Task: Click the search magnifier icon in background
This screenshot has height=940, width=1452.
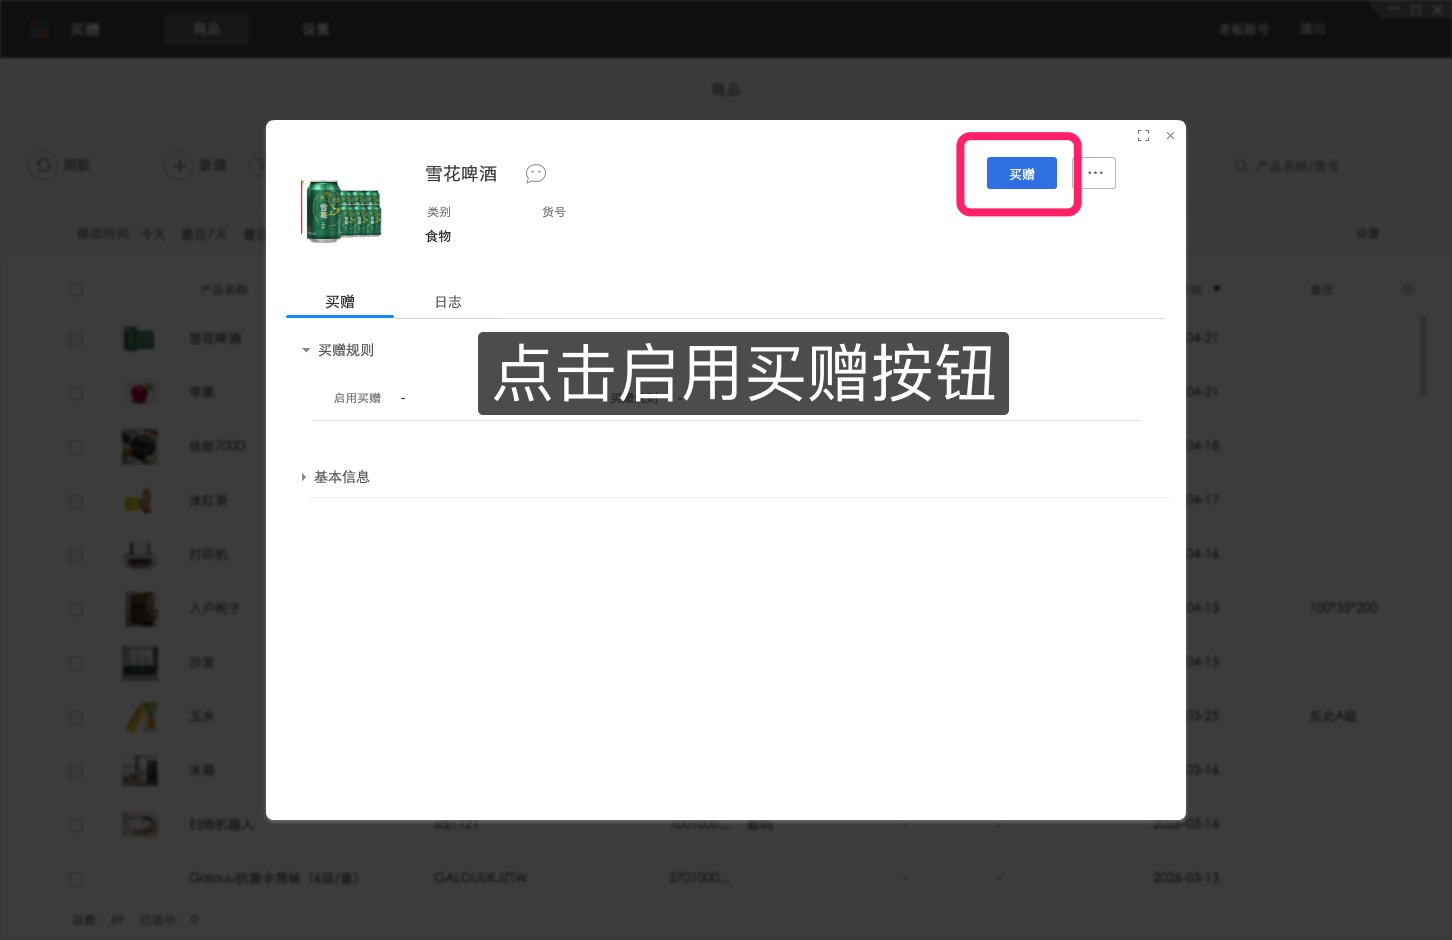Action: pyautogui.click(x=1241, y=166)
